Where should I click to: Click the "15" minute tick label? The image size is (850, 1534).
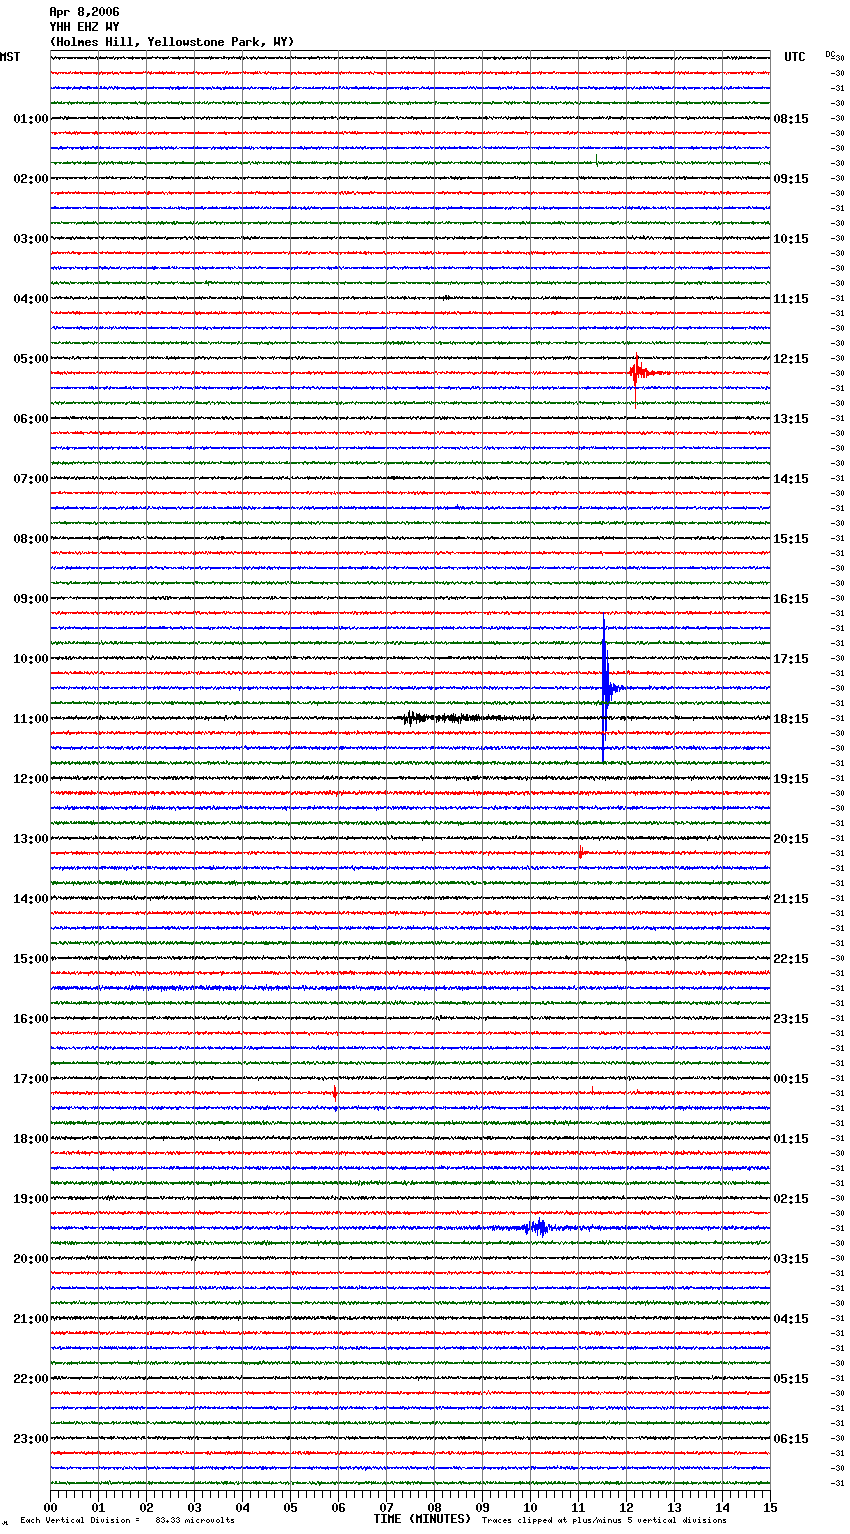[x=770, y=1507]
